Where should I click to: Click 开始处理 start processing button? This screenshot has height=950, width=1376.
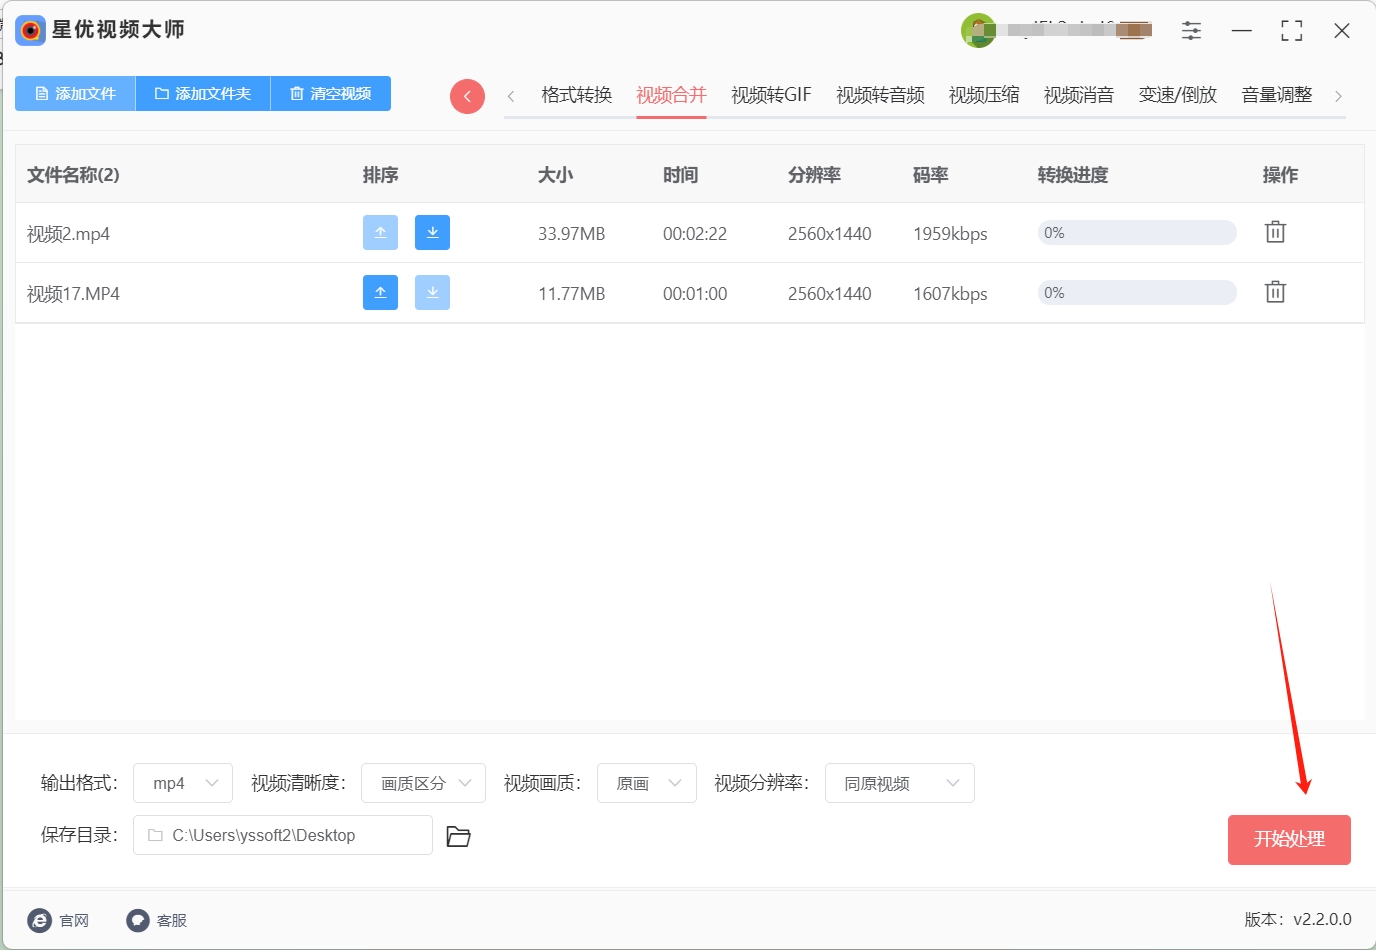coord(1289,840)
